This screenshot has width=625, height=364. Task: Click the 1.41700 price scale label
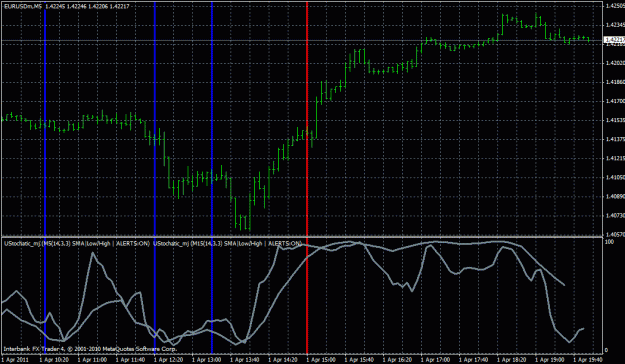tap(615, 101)
